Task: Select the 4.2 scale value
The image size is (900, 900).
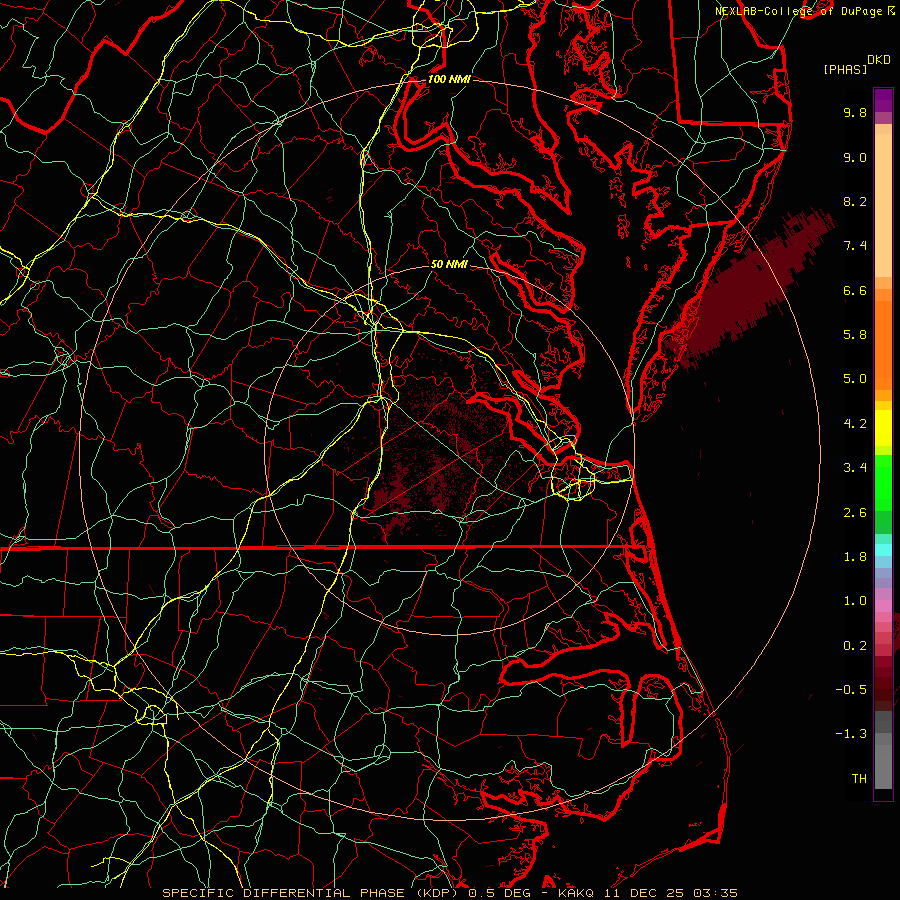Action: (x=855, y=424)
